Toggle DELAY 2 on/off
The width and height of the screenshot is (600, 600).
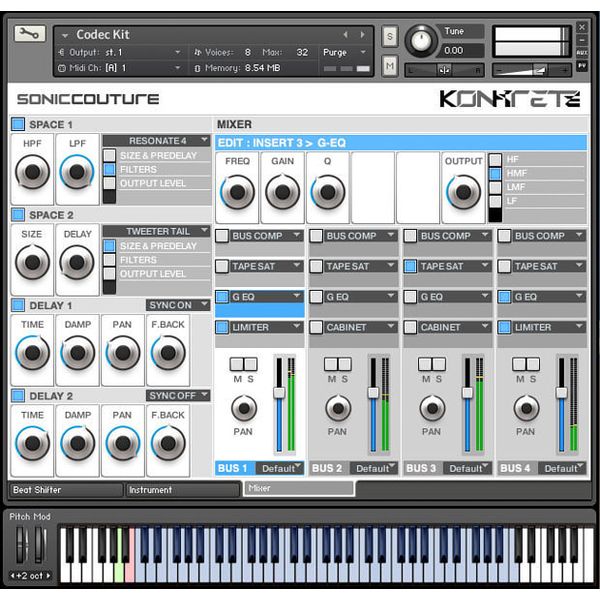18,396
